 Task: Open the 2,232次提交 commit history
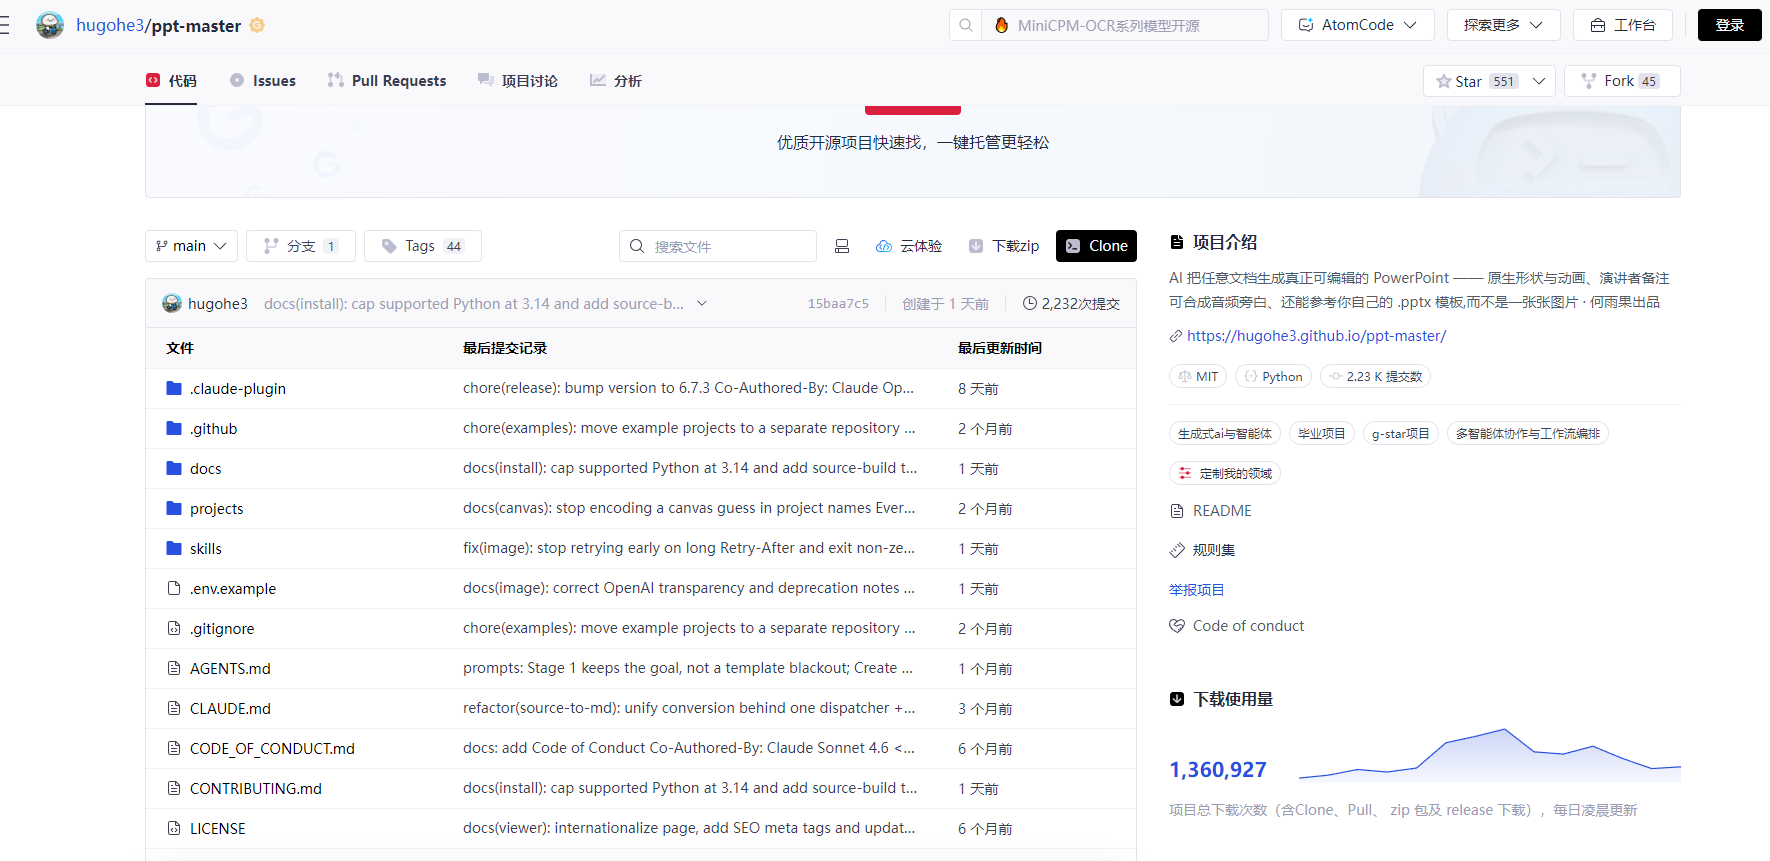[1071, 304]
